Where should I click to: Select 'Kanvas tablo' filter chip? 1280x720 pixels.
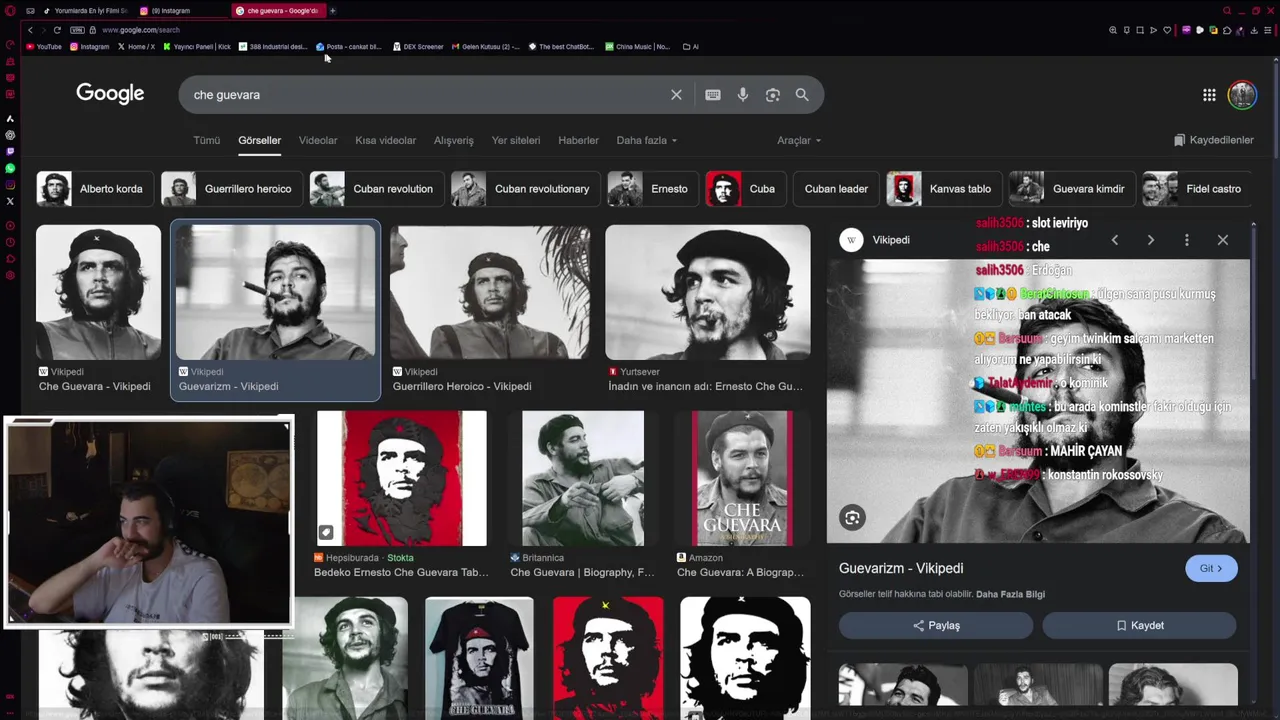coord(943,188)
